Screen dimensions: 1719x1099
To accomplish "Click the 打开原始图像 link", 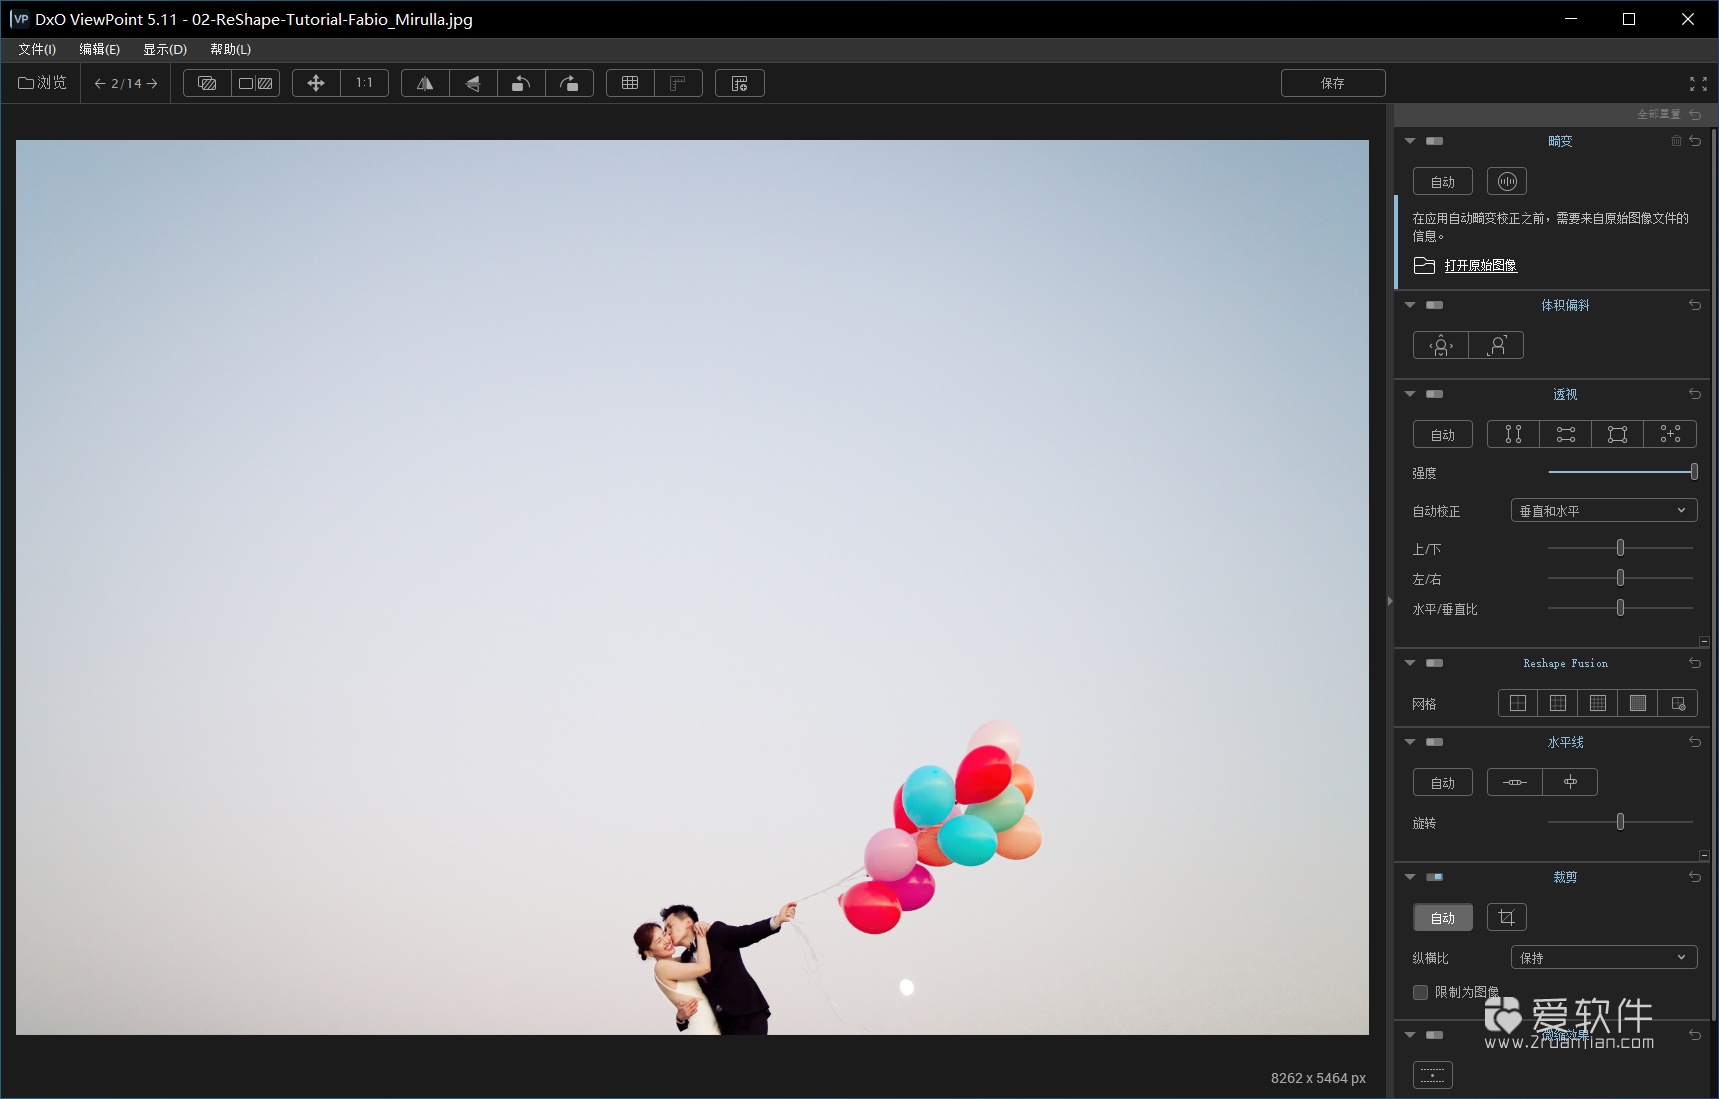I will [1480, 265].
